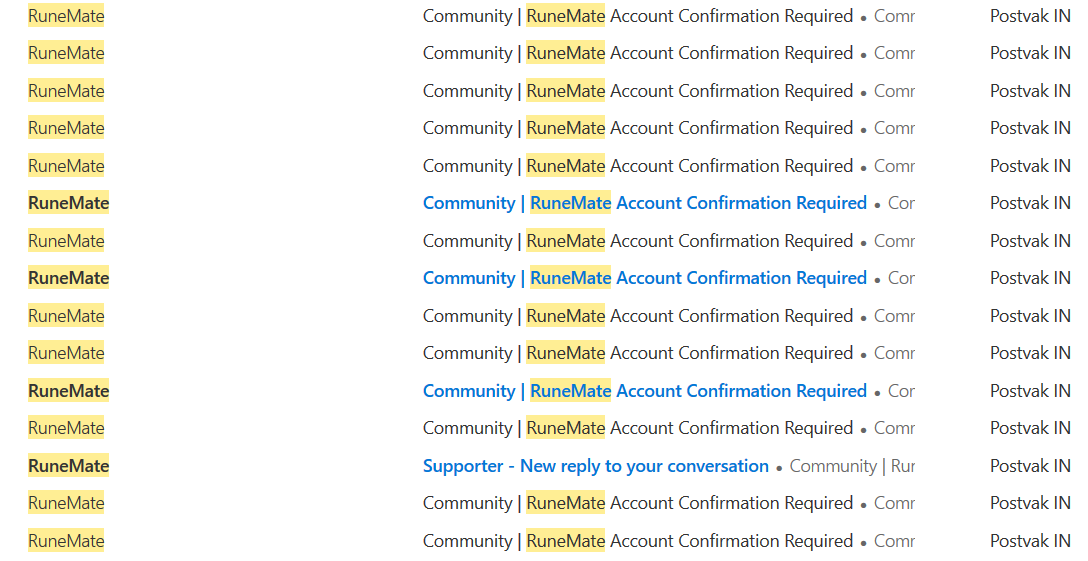Open the topmost email subject in the list
The width and height of the screenshot is (1088, 561).
(637, 16)
